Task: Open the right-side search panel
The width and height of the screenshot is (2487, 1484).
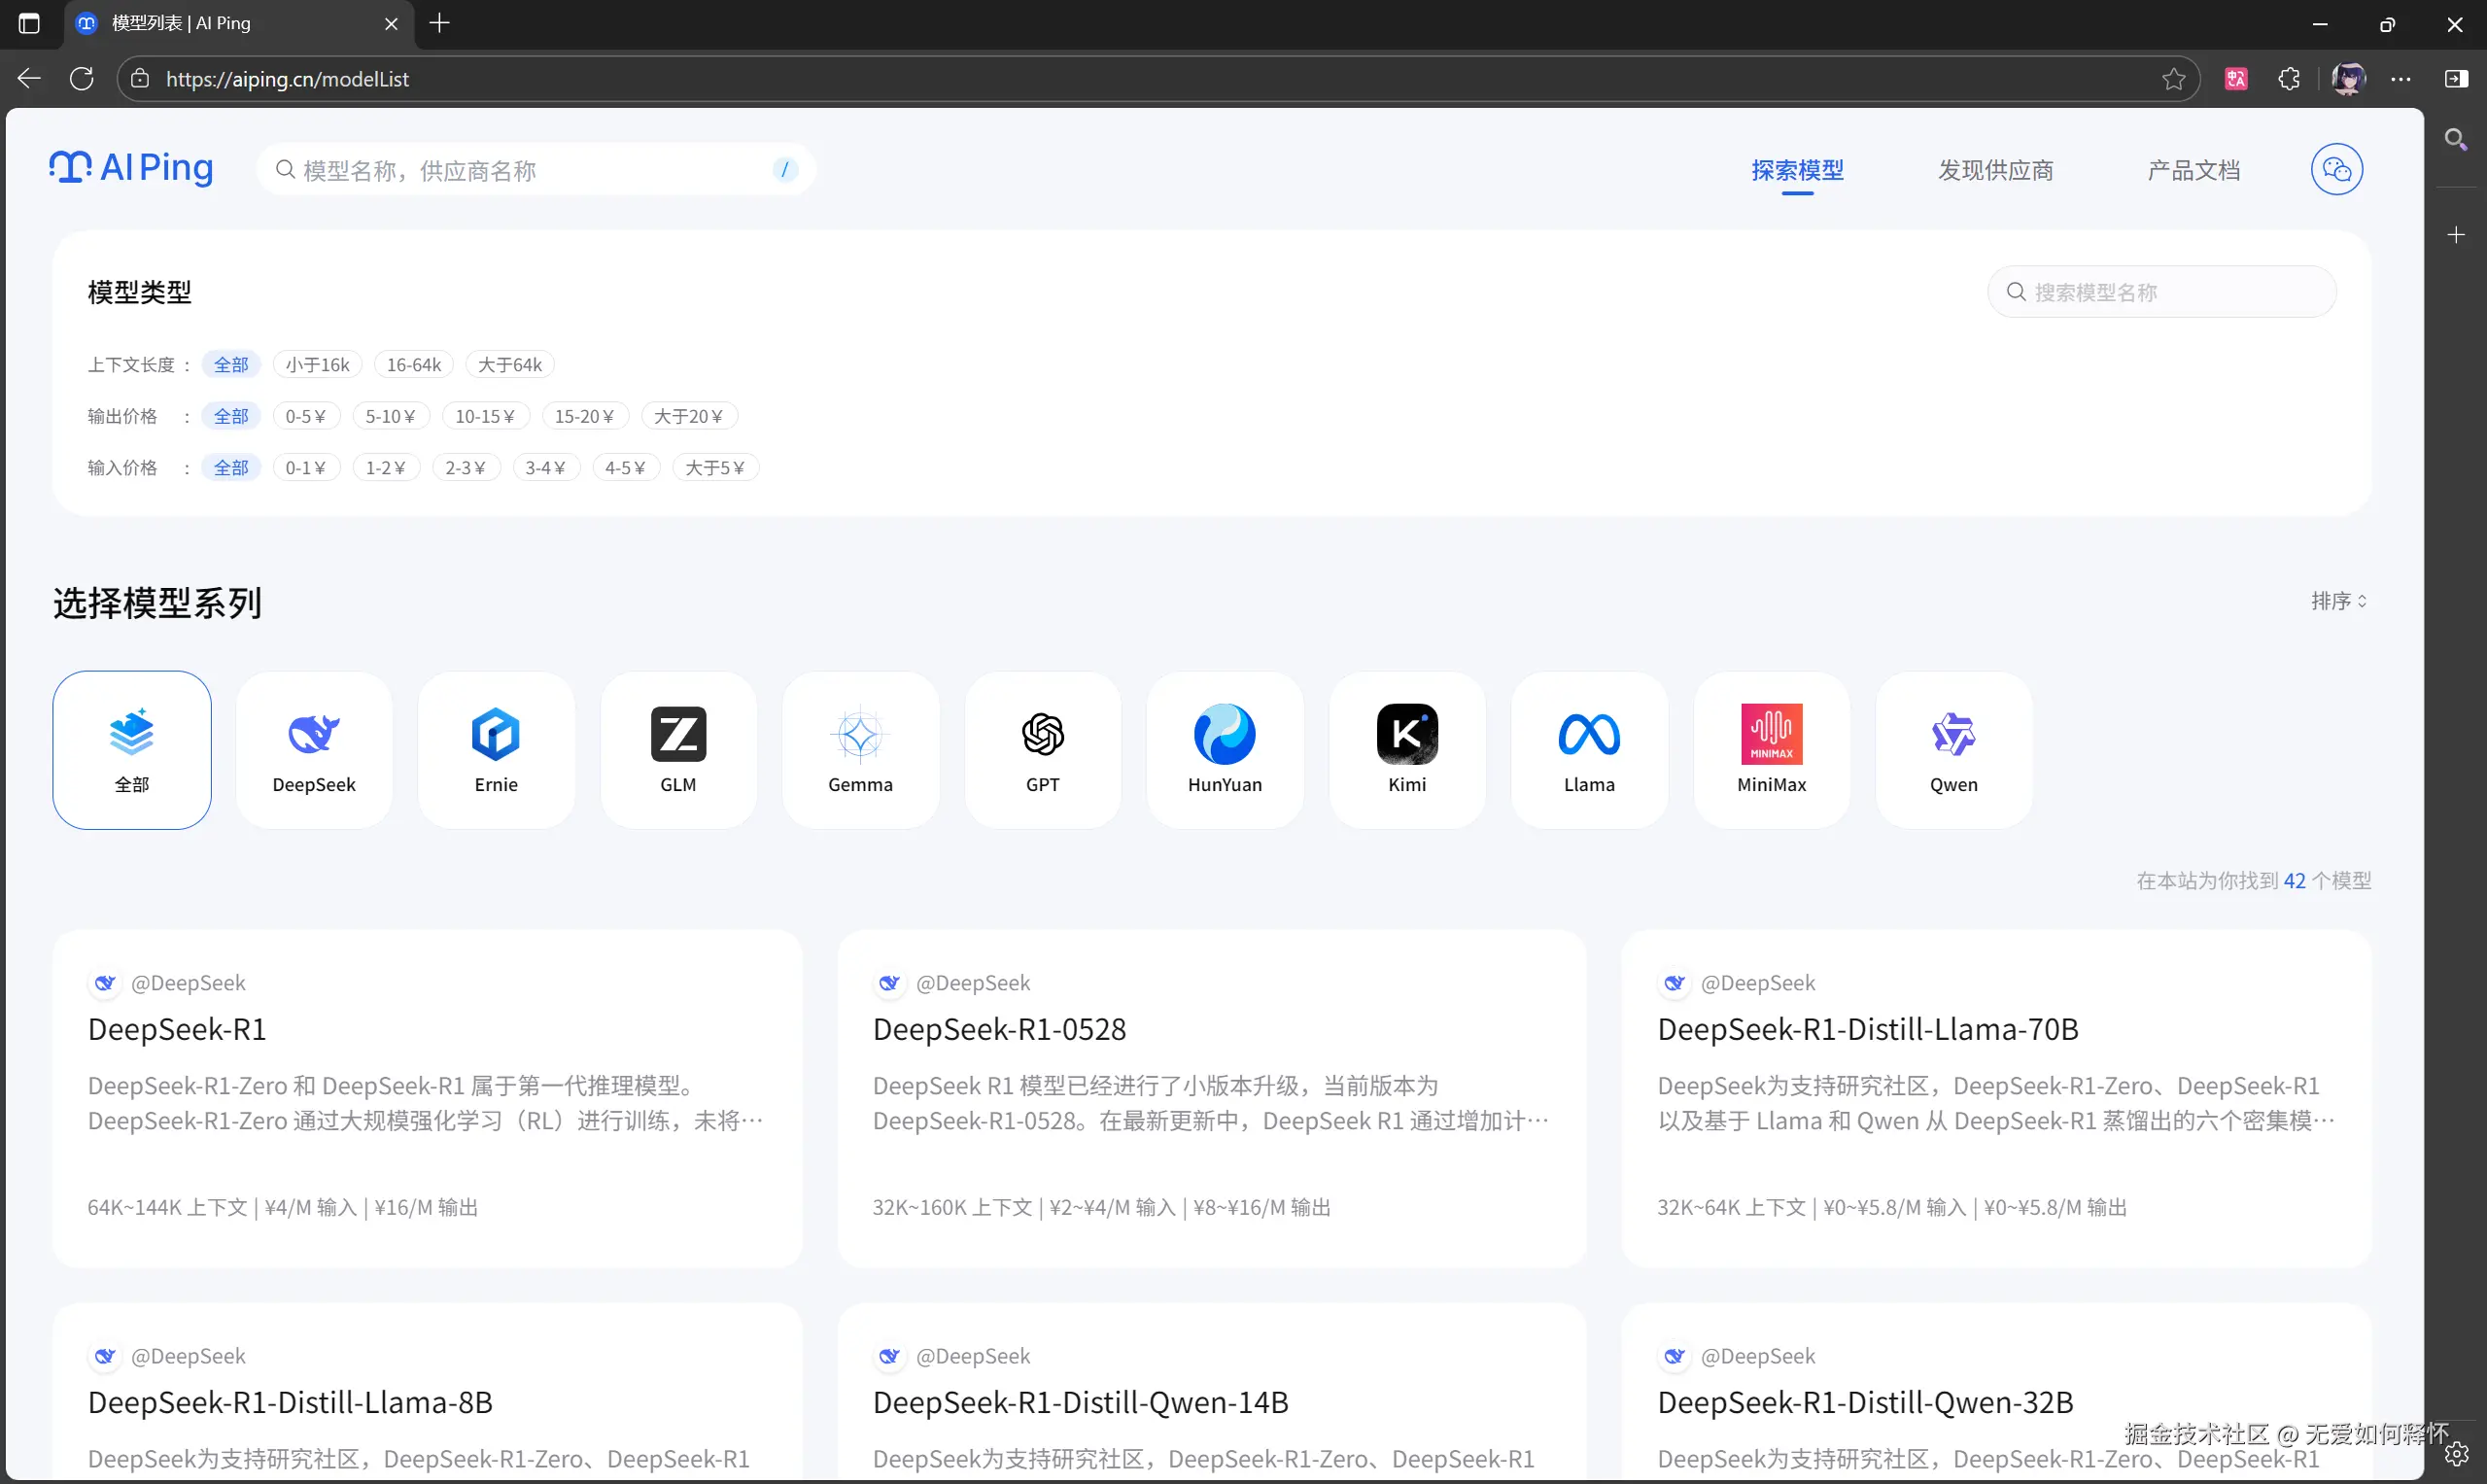Action: coord(2455,138)
